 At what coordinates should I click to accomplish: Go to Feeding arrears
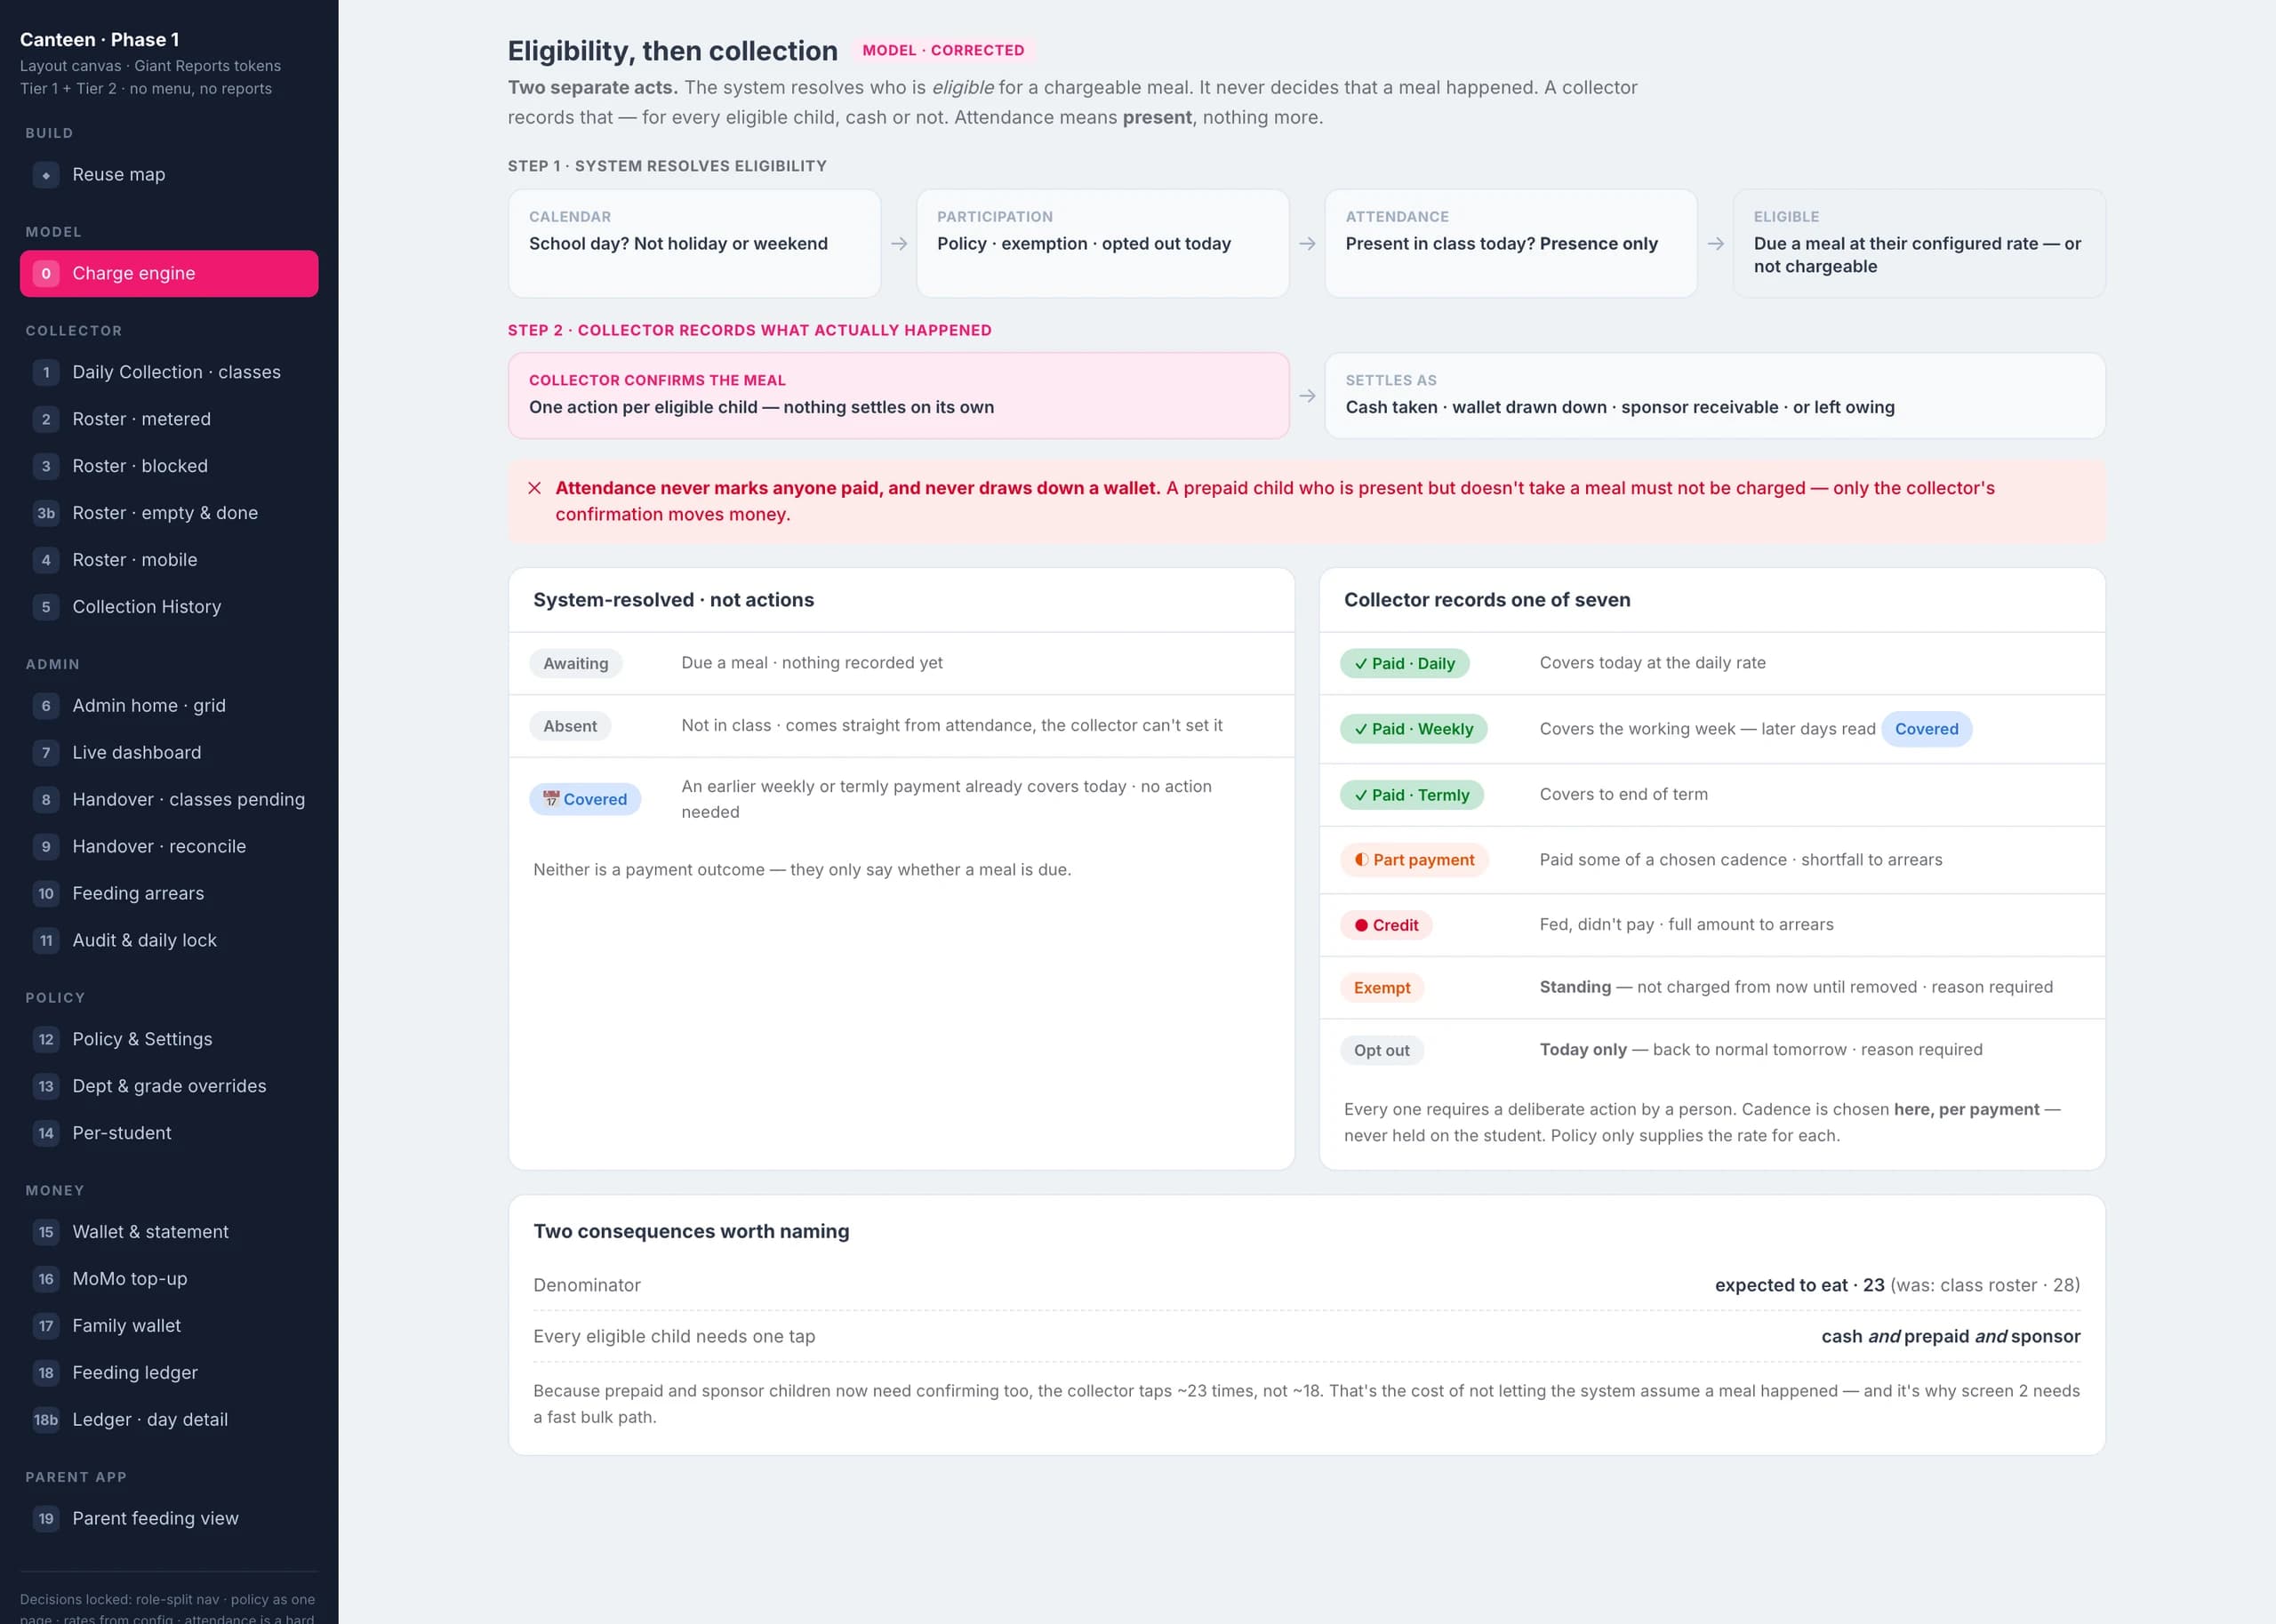click(x=169, y=894)
